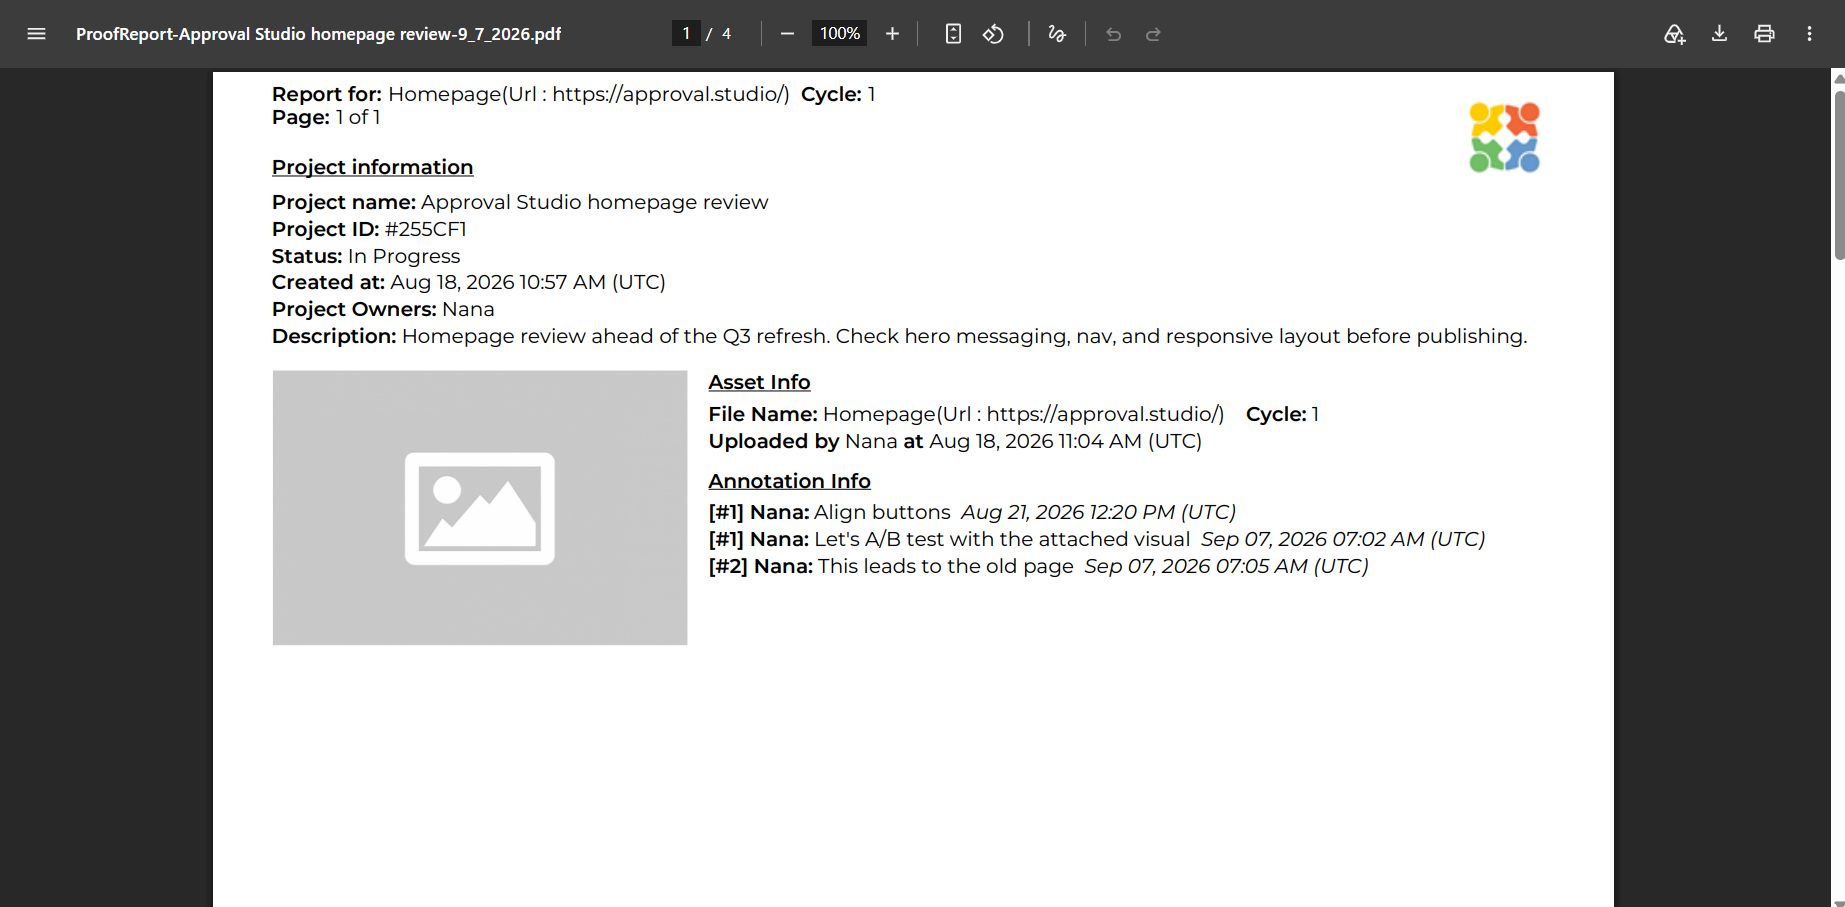1845x907 pixels.
Task: Click the 100% zoom level field
Action: [x=840, y=34]
